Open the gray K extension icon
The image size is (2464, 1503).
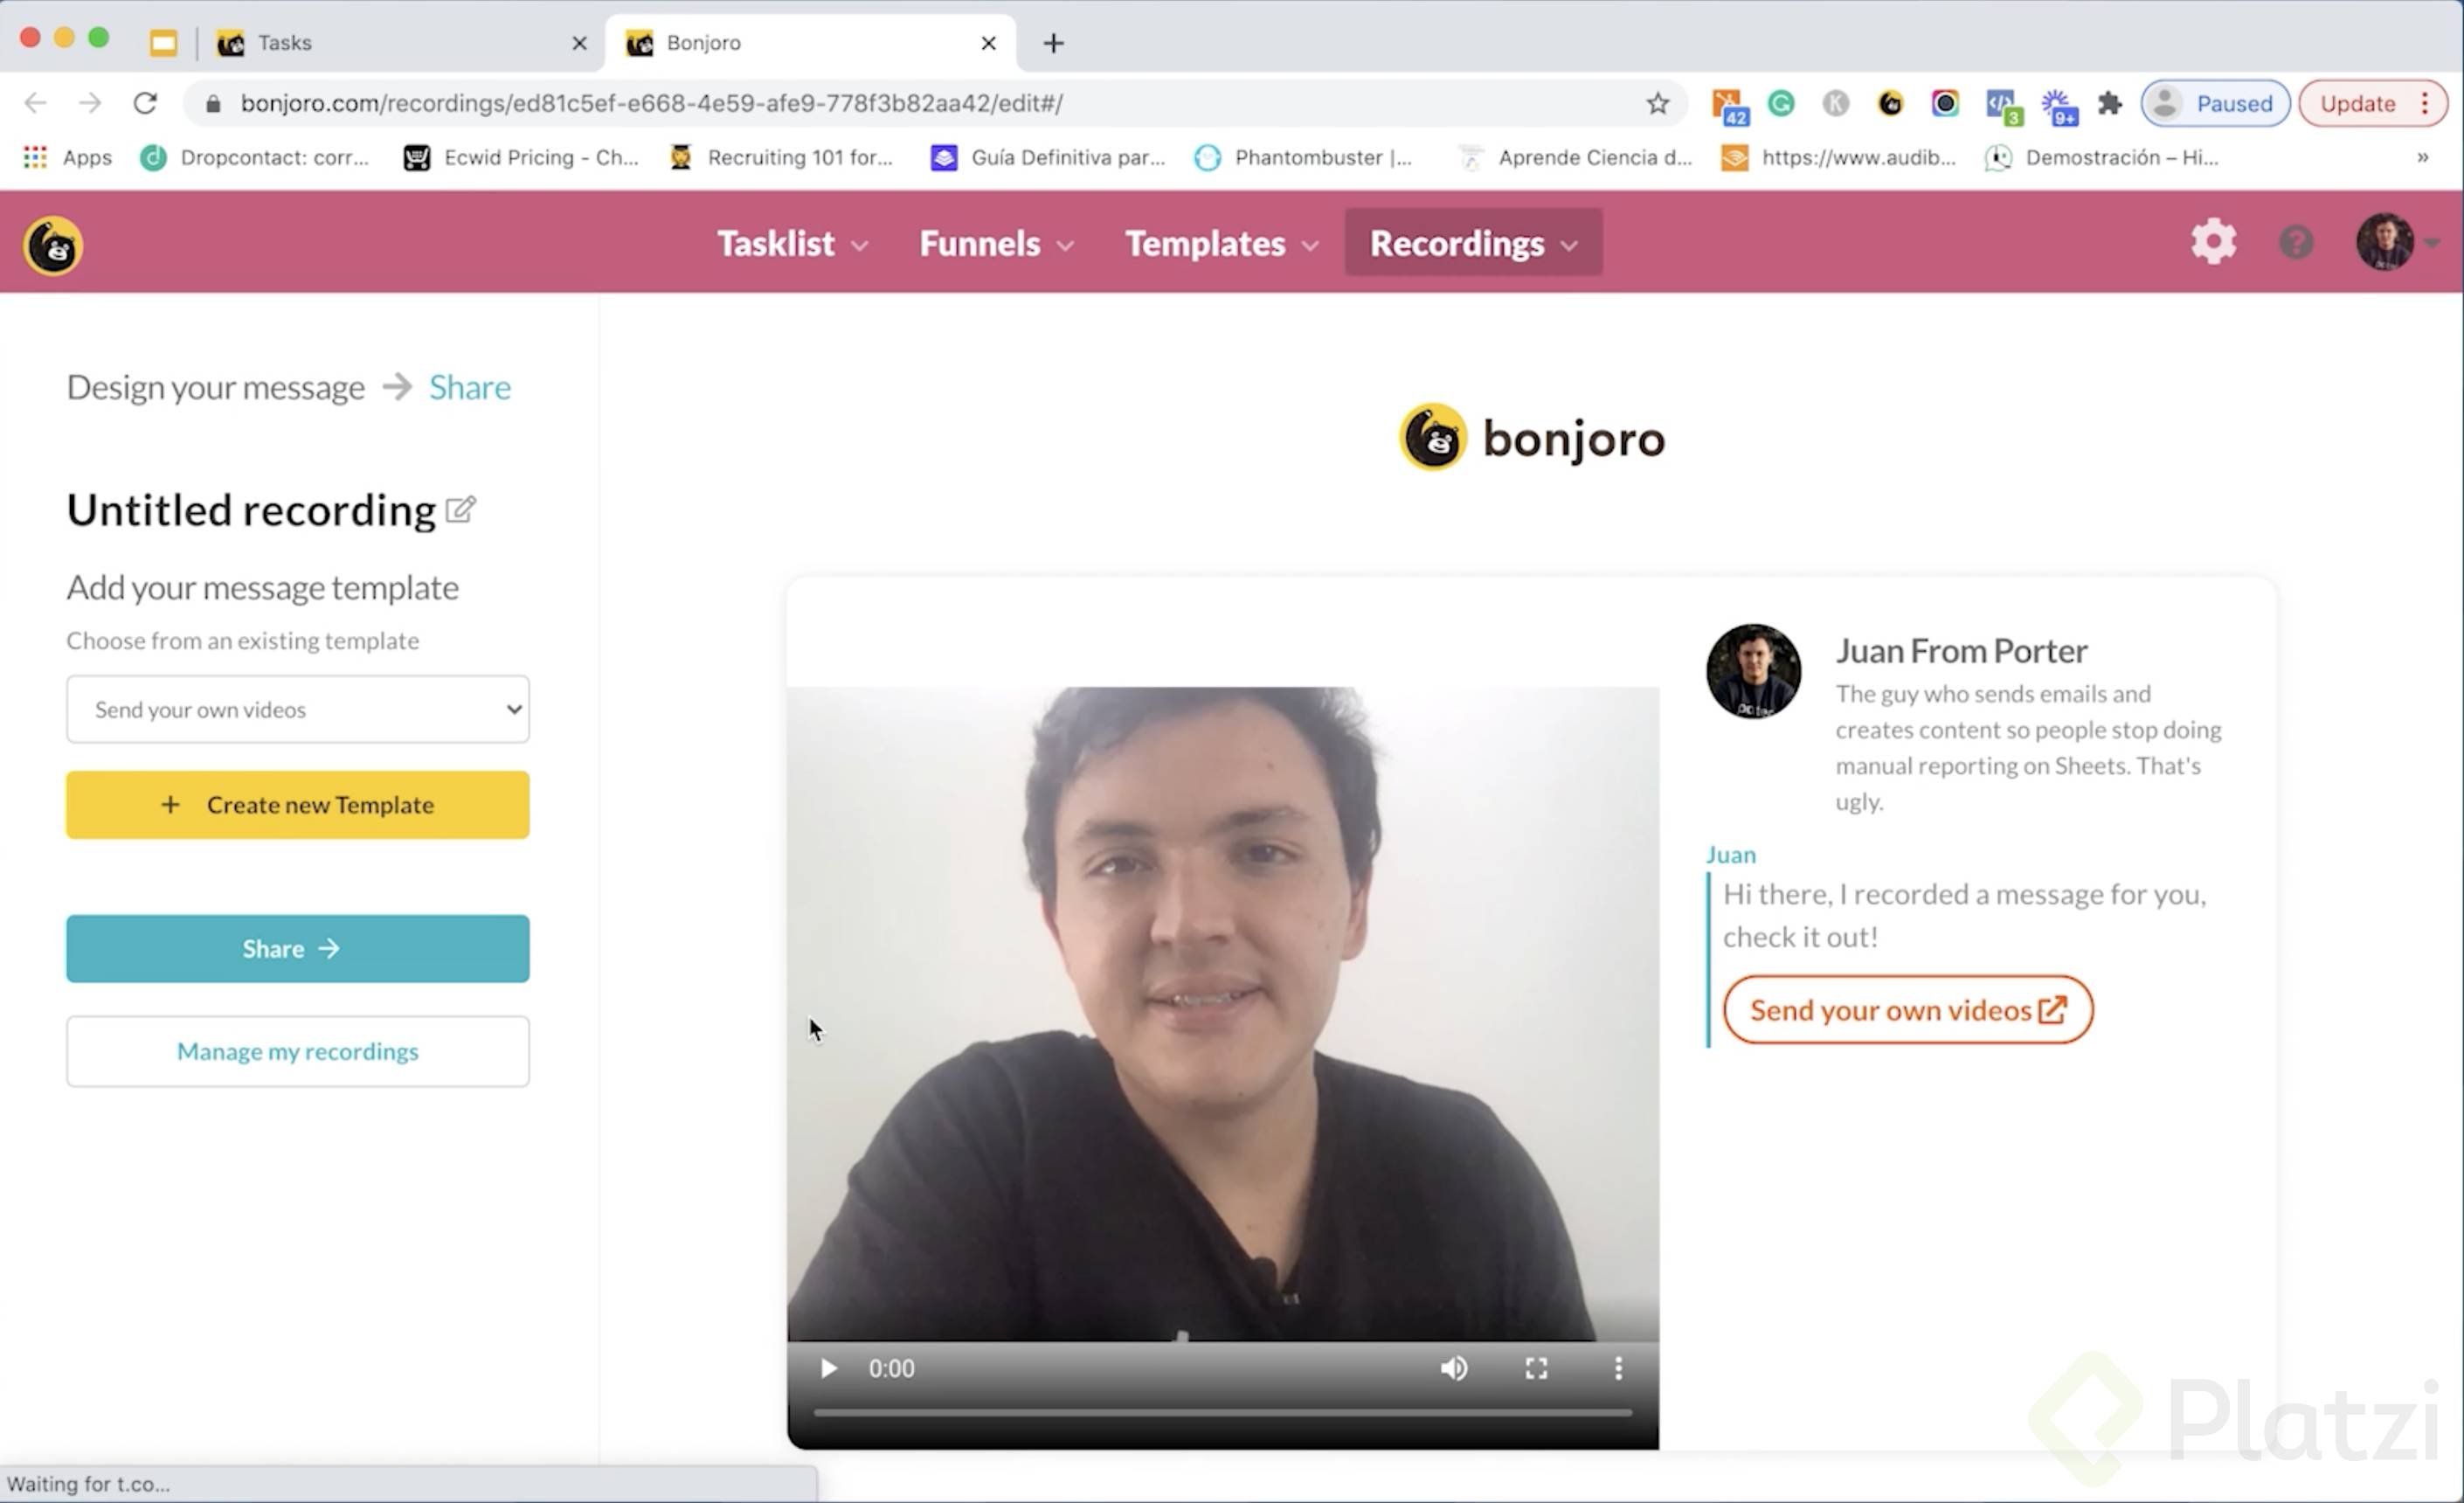(x=1835, y=103)
